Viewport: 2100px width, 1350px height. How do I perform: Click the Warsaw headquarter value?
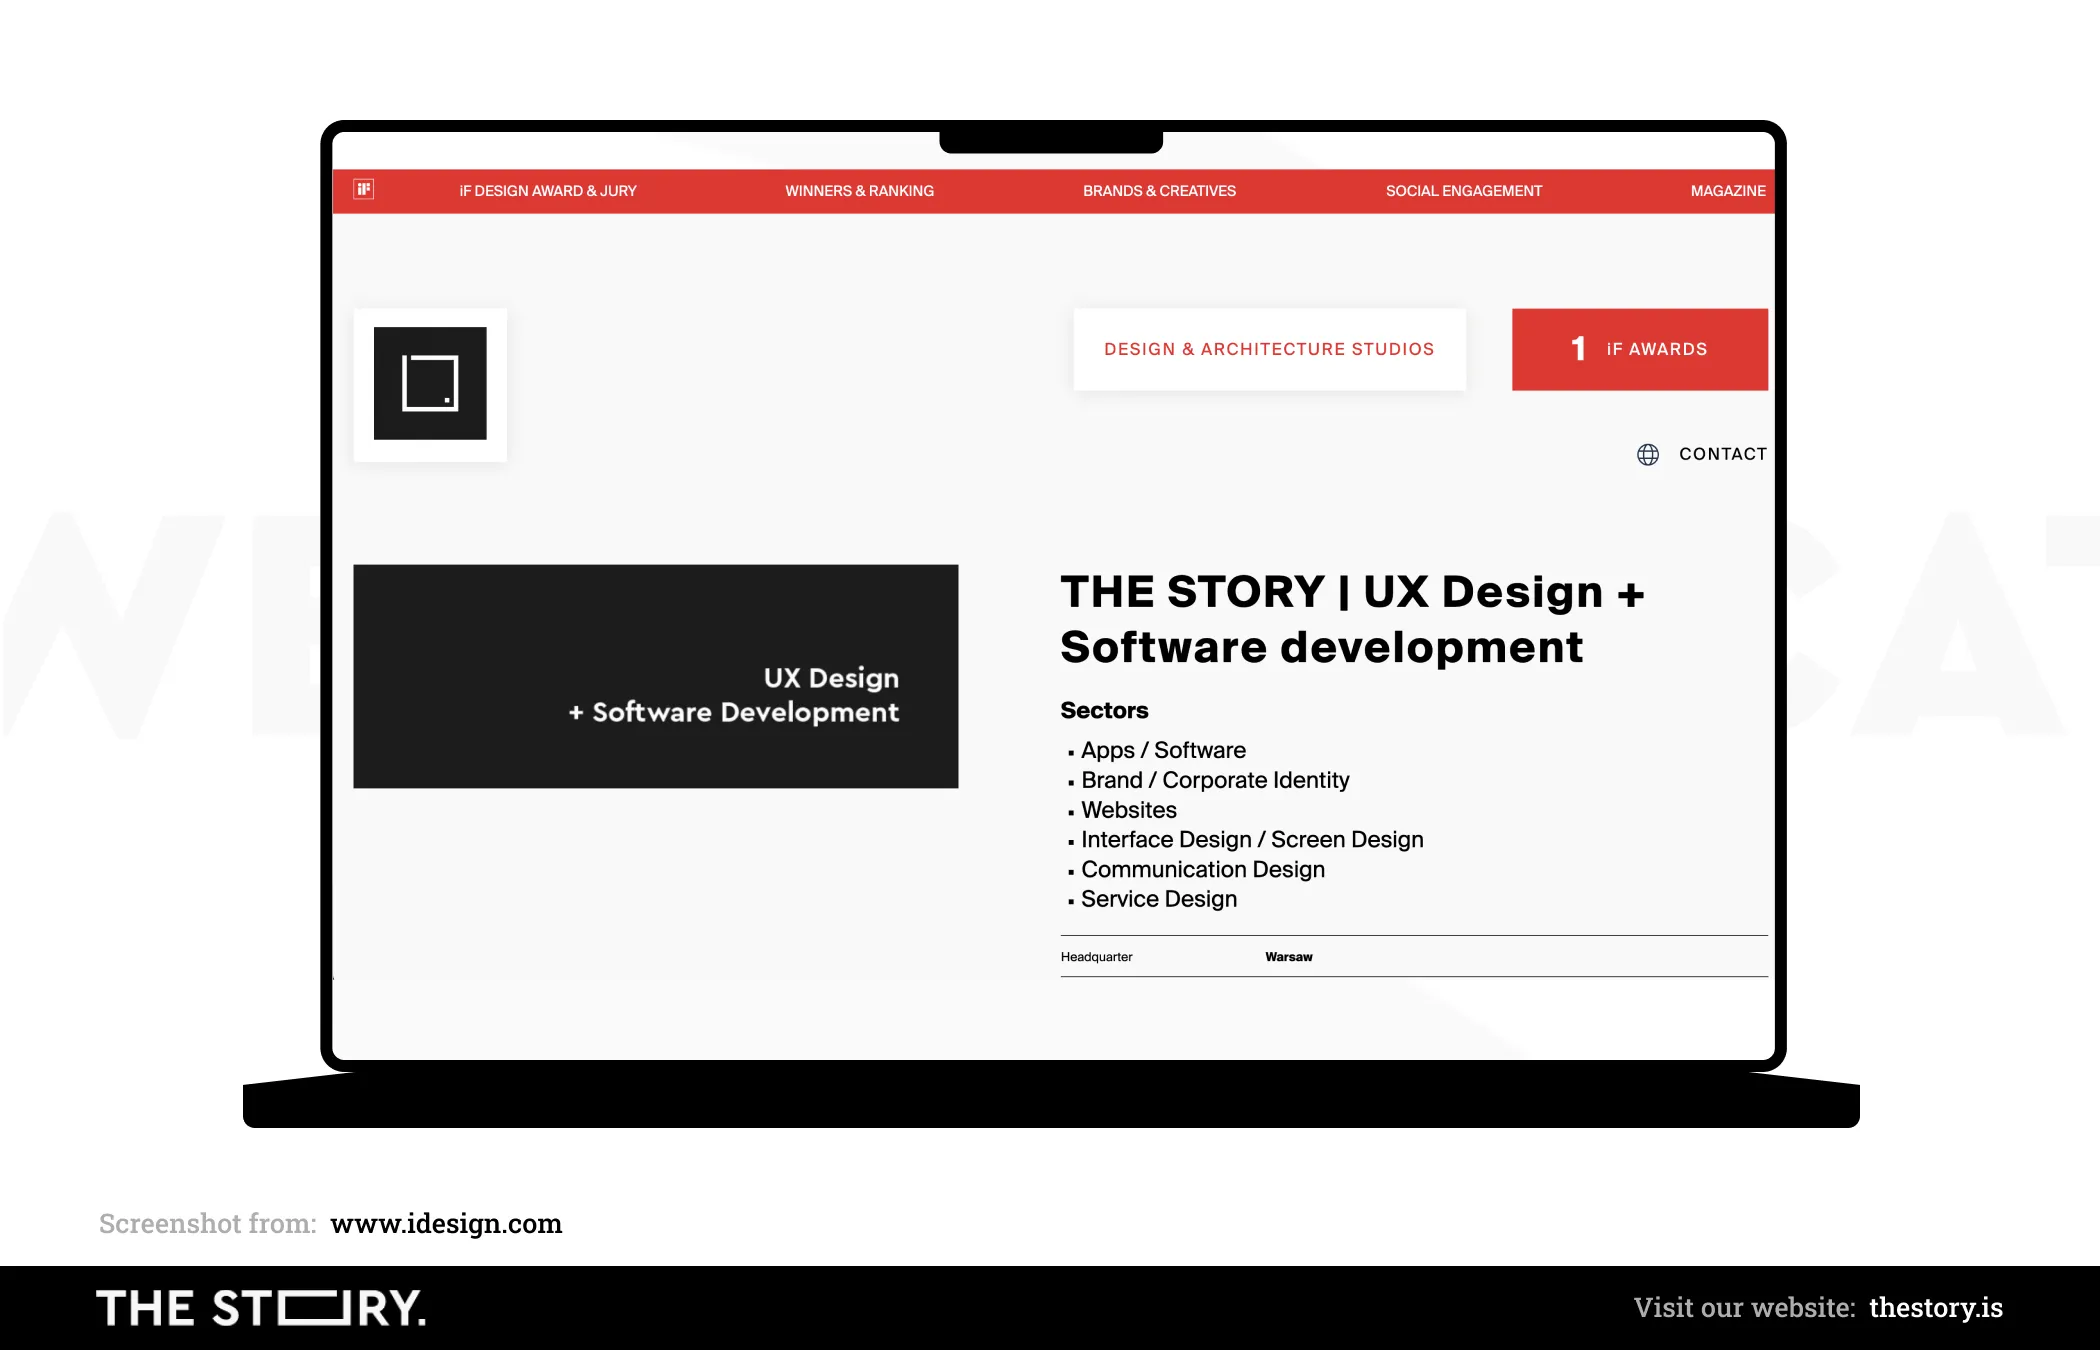1289,957
